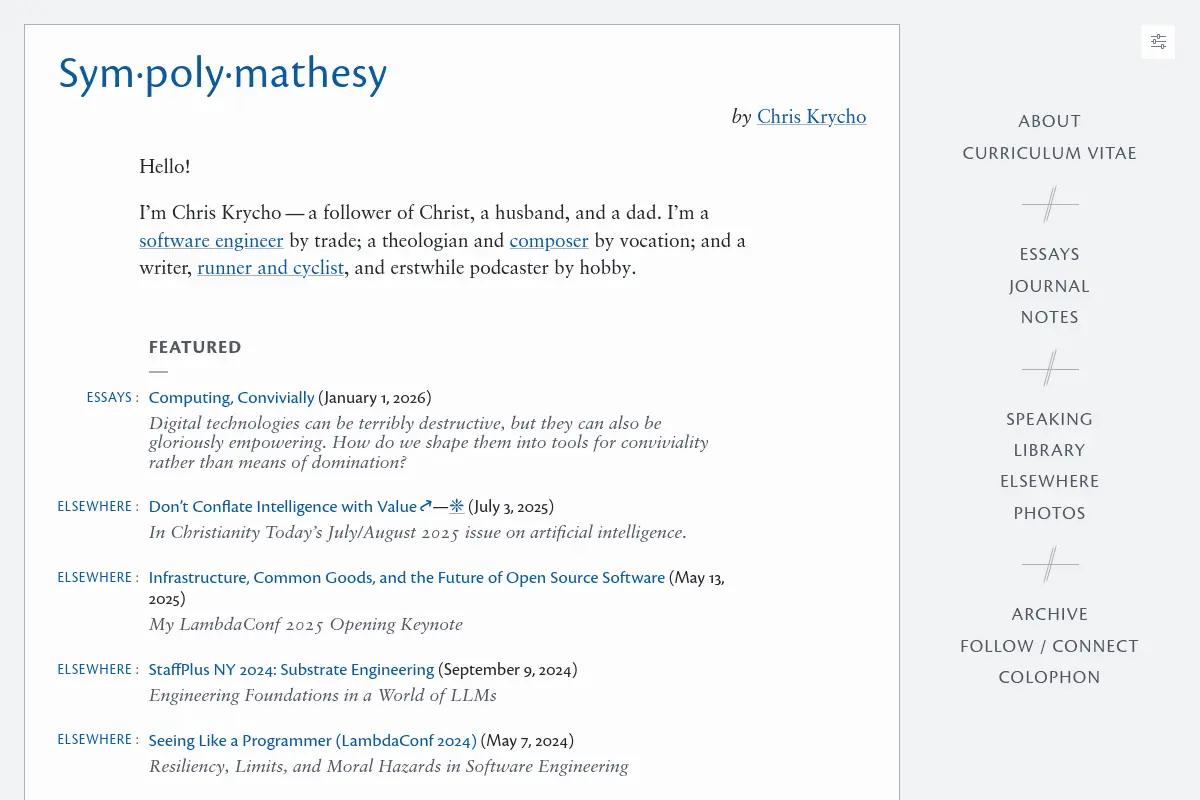
Task: Open the Speaking page
Action: [x=1049, y=419]
